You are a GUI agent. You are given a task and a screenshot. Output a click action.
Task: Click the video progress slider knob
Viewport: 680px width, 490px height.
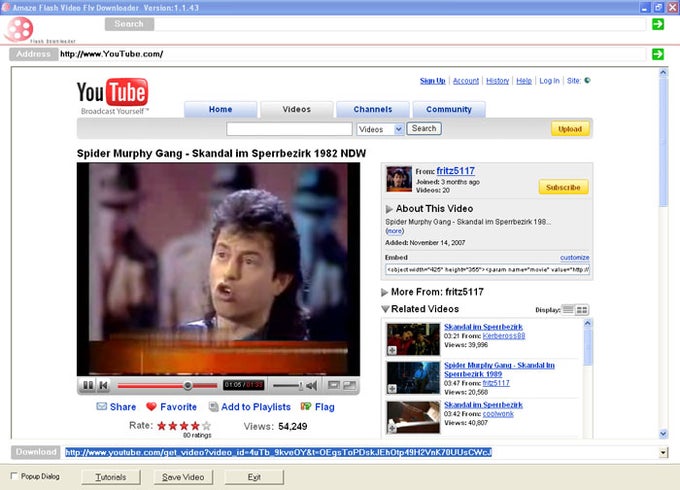point(187,385)
